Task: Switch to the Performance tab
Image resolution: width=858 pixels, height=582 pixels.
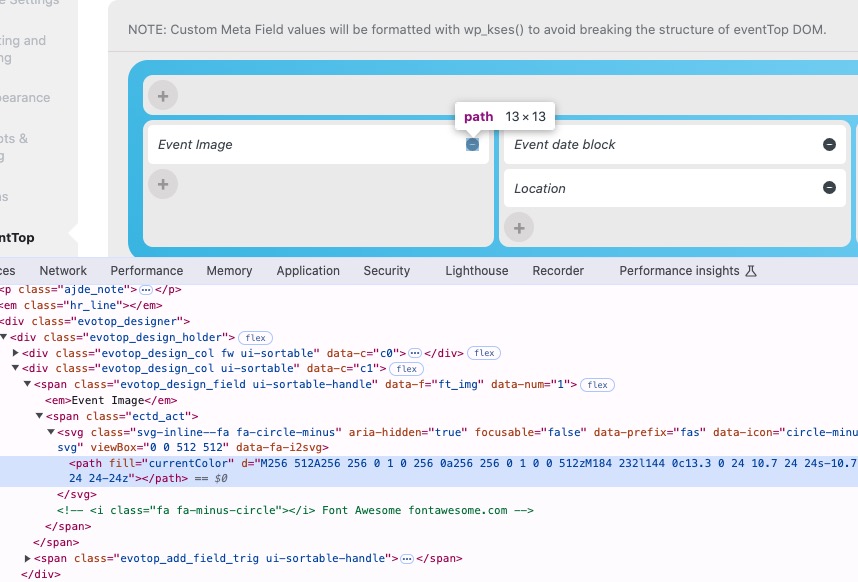Action: (x=147, y=271)
